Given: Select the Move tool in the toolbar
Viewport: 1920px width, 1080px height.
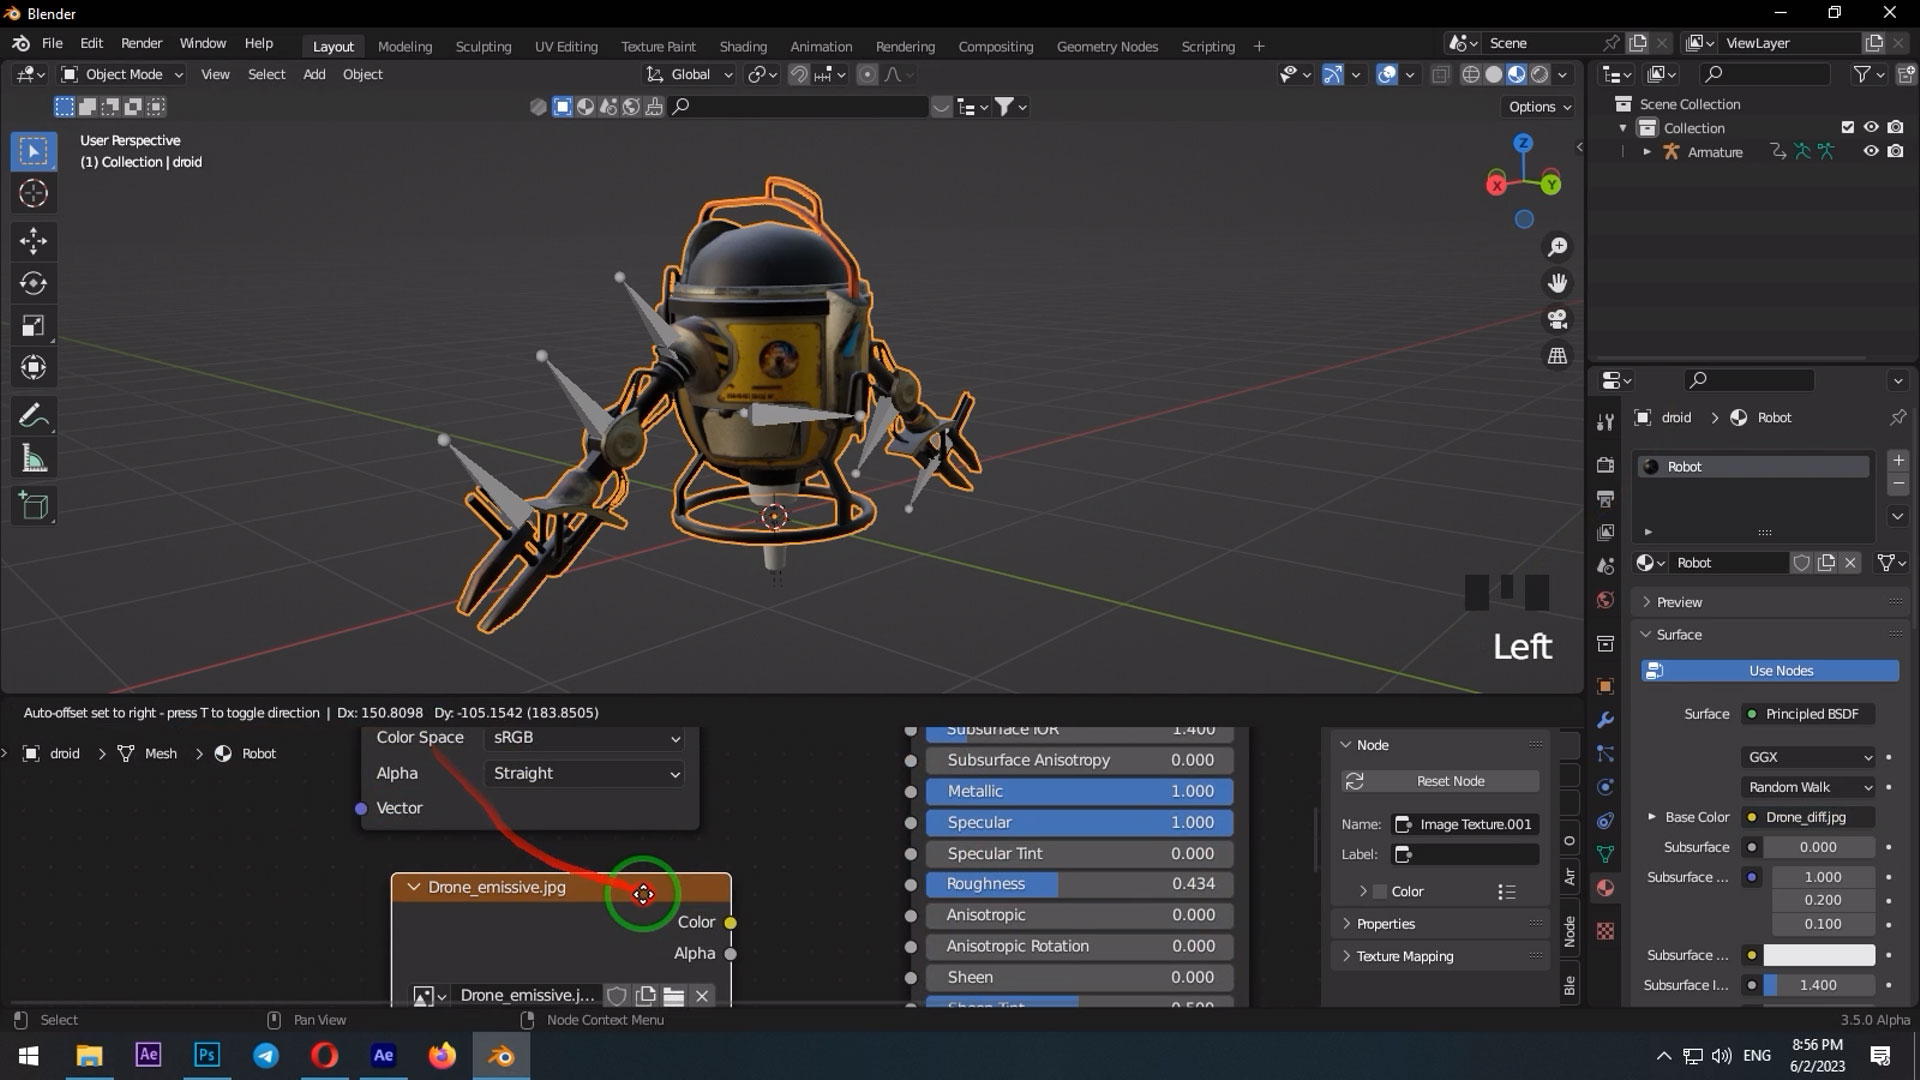Looking at the screenshot, I should (x=33, y=240).
